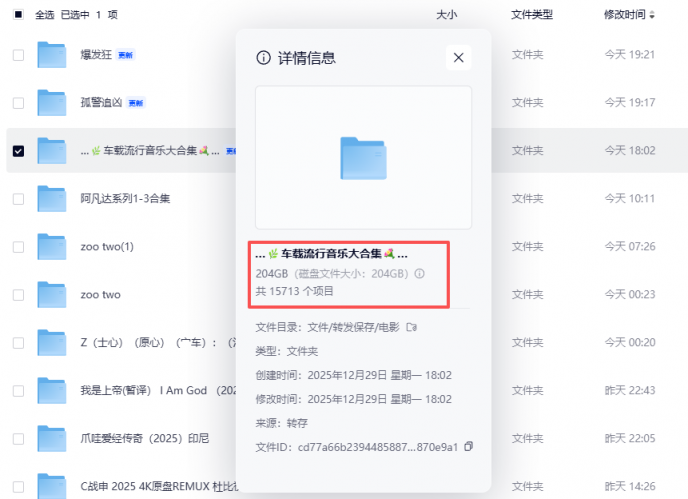Screen dimensions: 688x499
Task: Click the large folder preview thumbnail
Action: pos(363,157)
